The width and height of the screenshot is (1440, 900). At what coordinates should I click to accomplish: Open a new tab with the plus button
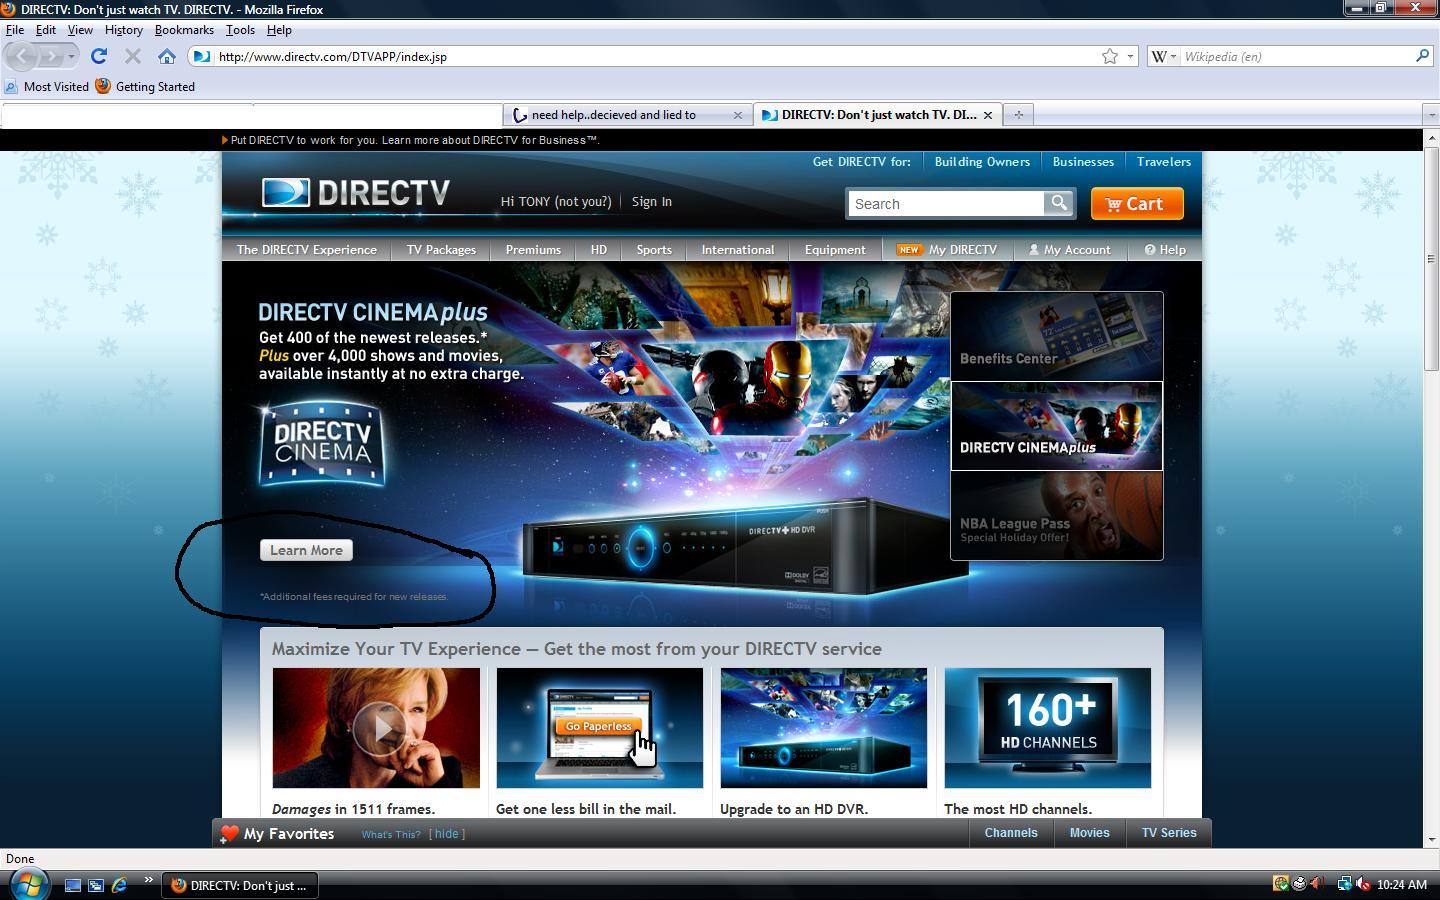click(1018, 115)
